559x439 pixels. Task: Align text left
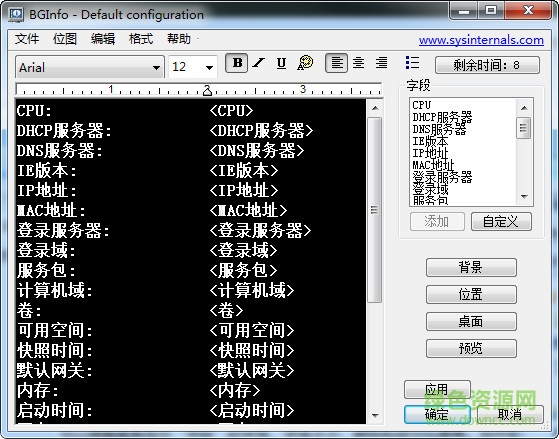pyautogui.click(x=337, y=63)
